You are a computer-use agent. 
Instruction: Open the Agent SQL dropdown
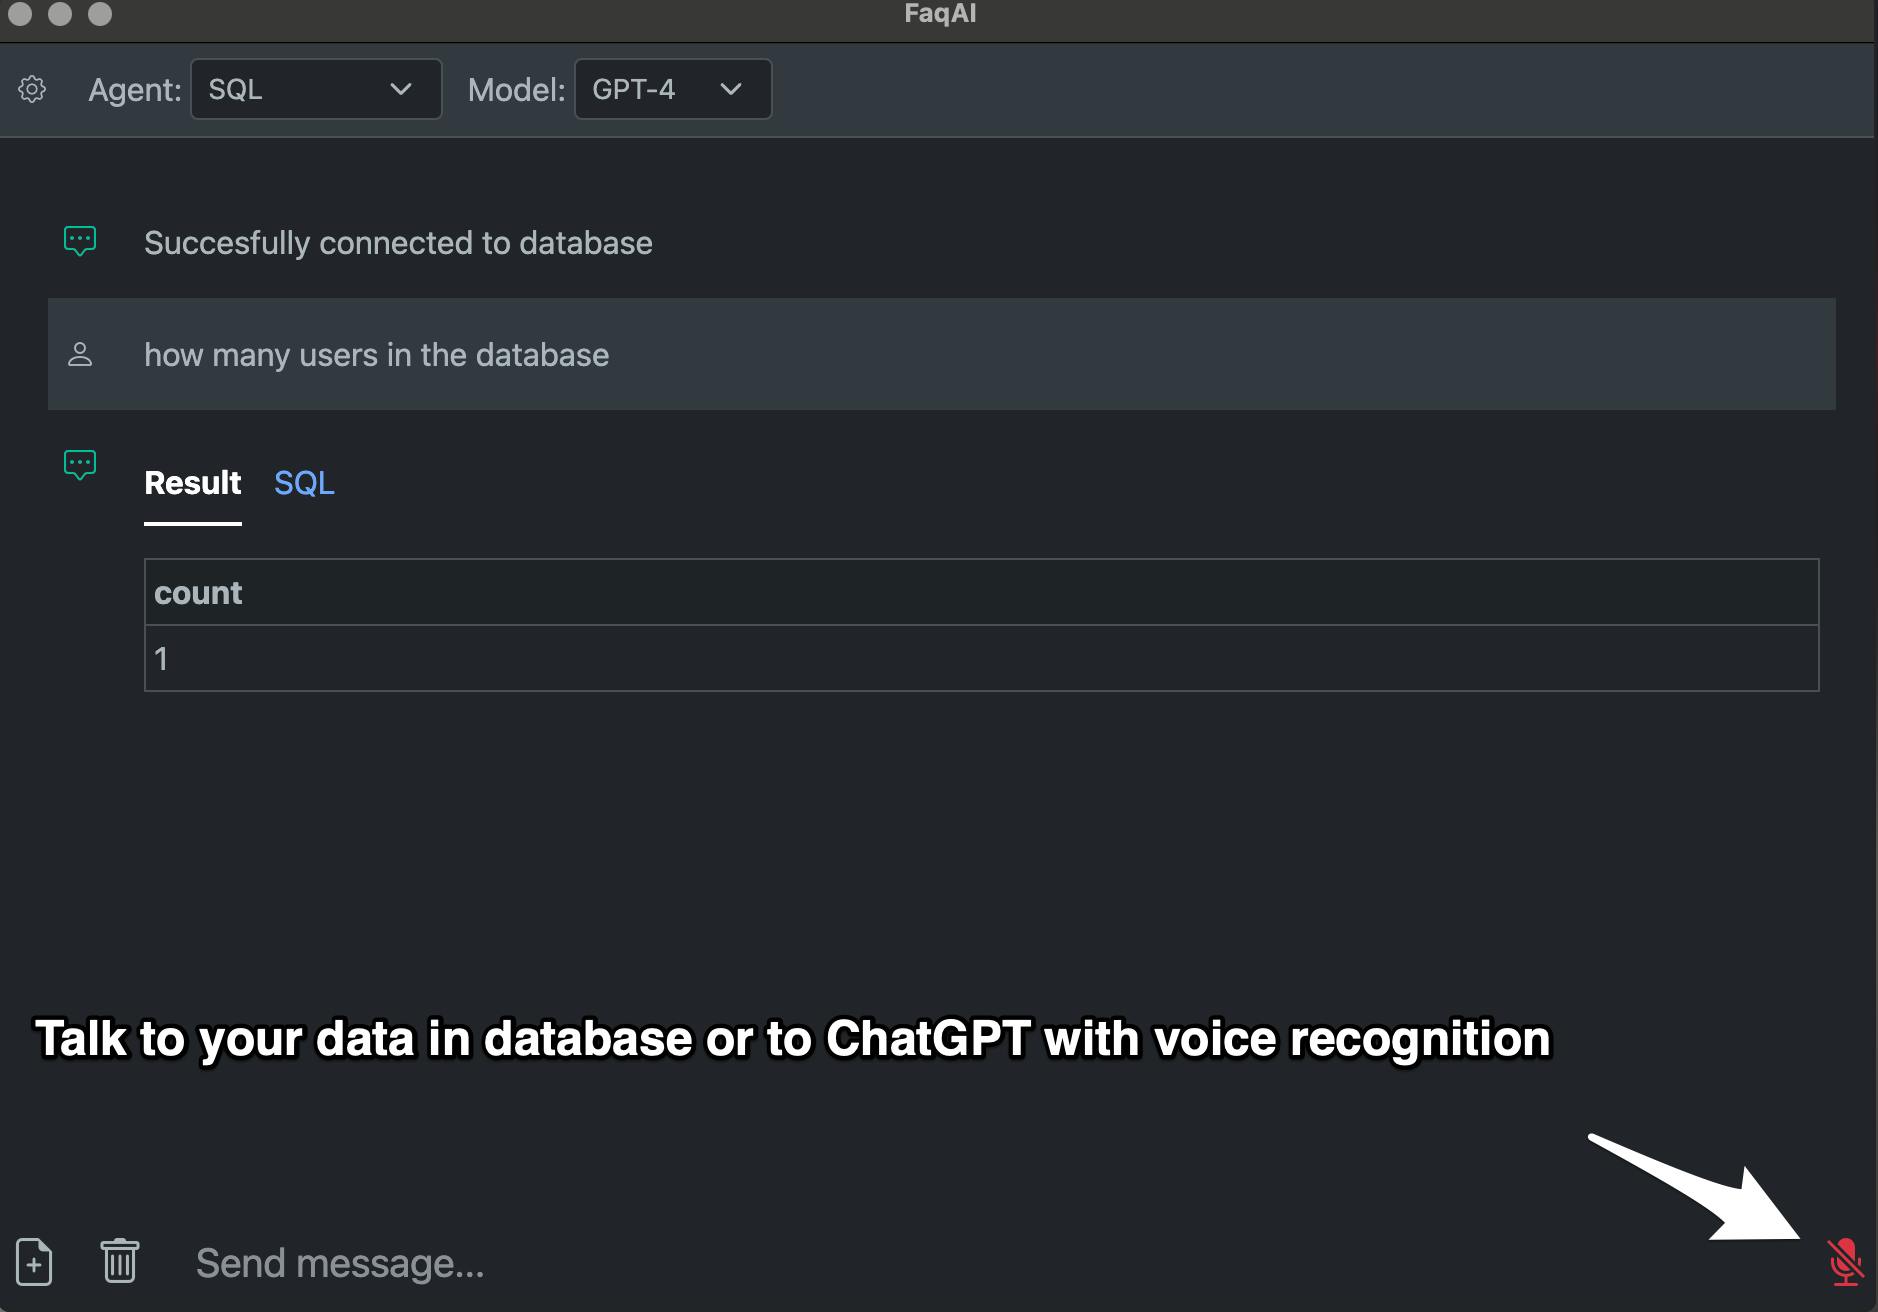(316, 89)
